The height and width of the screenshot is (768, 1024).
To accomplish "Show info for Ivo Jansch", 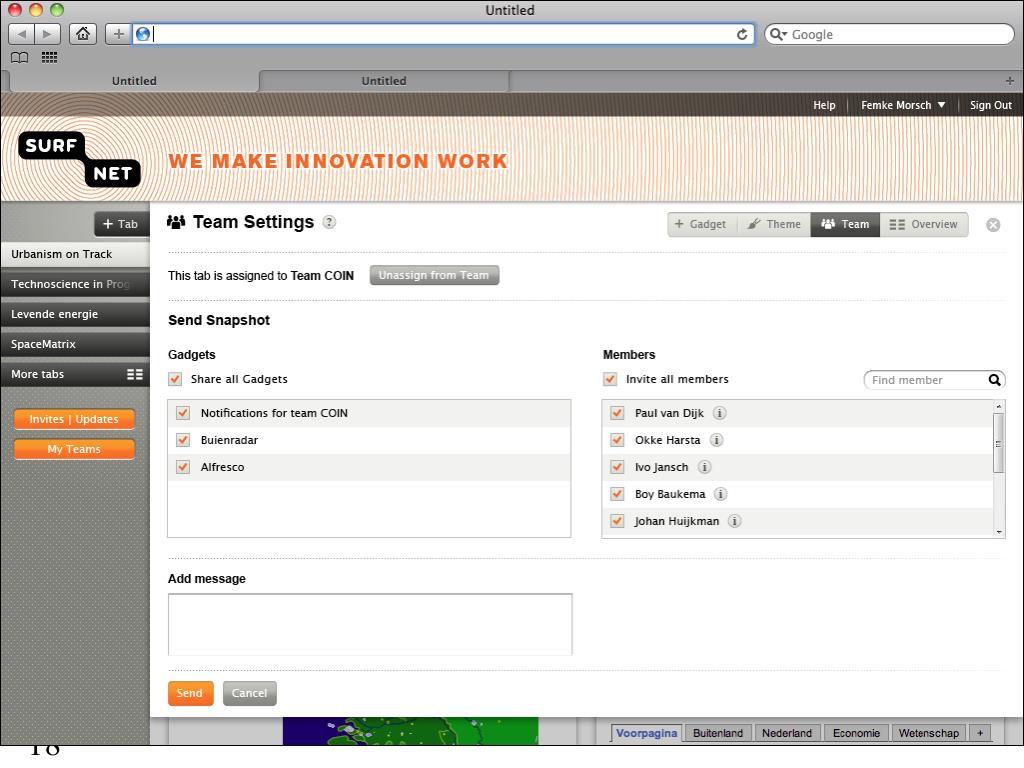I will click(x=704, y=467).
